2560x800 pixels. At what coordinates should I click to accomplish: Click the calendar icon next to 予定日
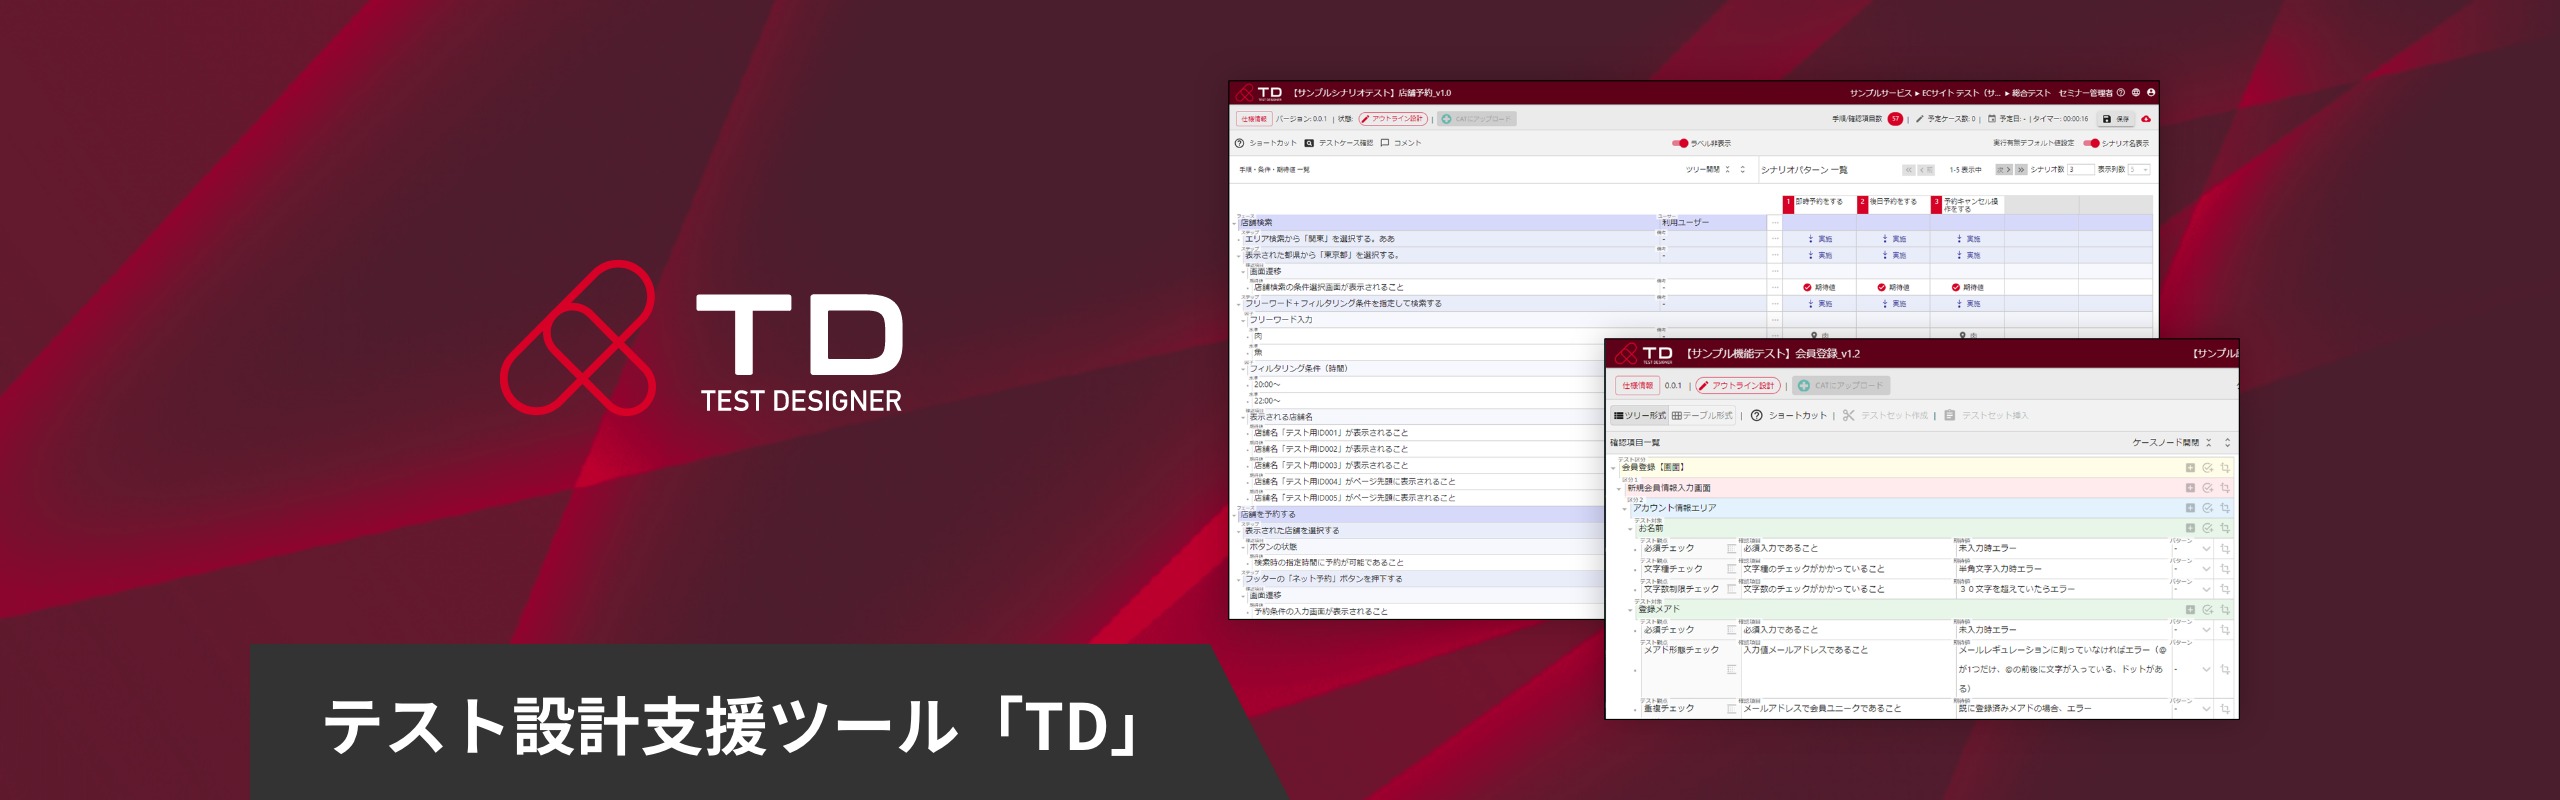pyautogui.click(x=1992, y=119)
